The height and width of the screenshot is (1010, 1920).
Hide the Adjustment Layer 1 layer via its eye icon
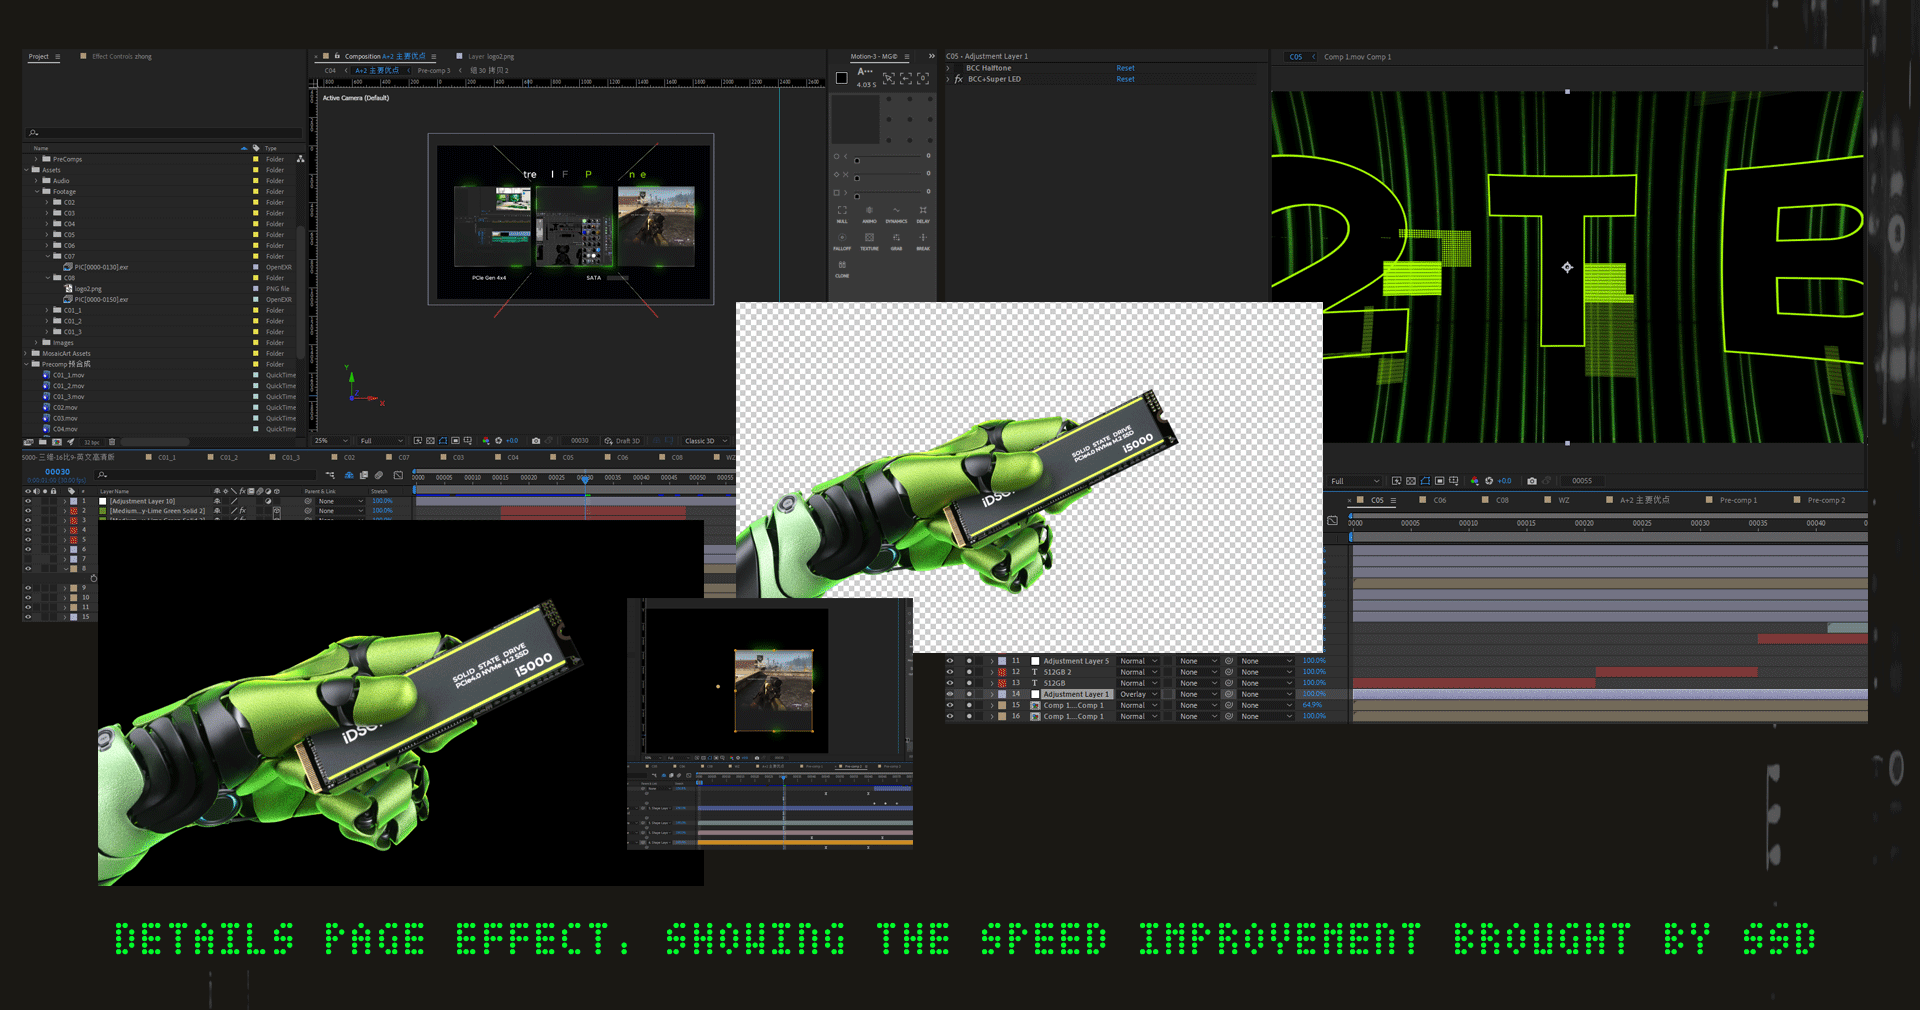coord(950,694)
